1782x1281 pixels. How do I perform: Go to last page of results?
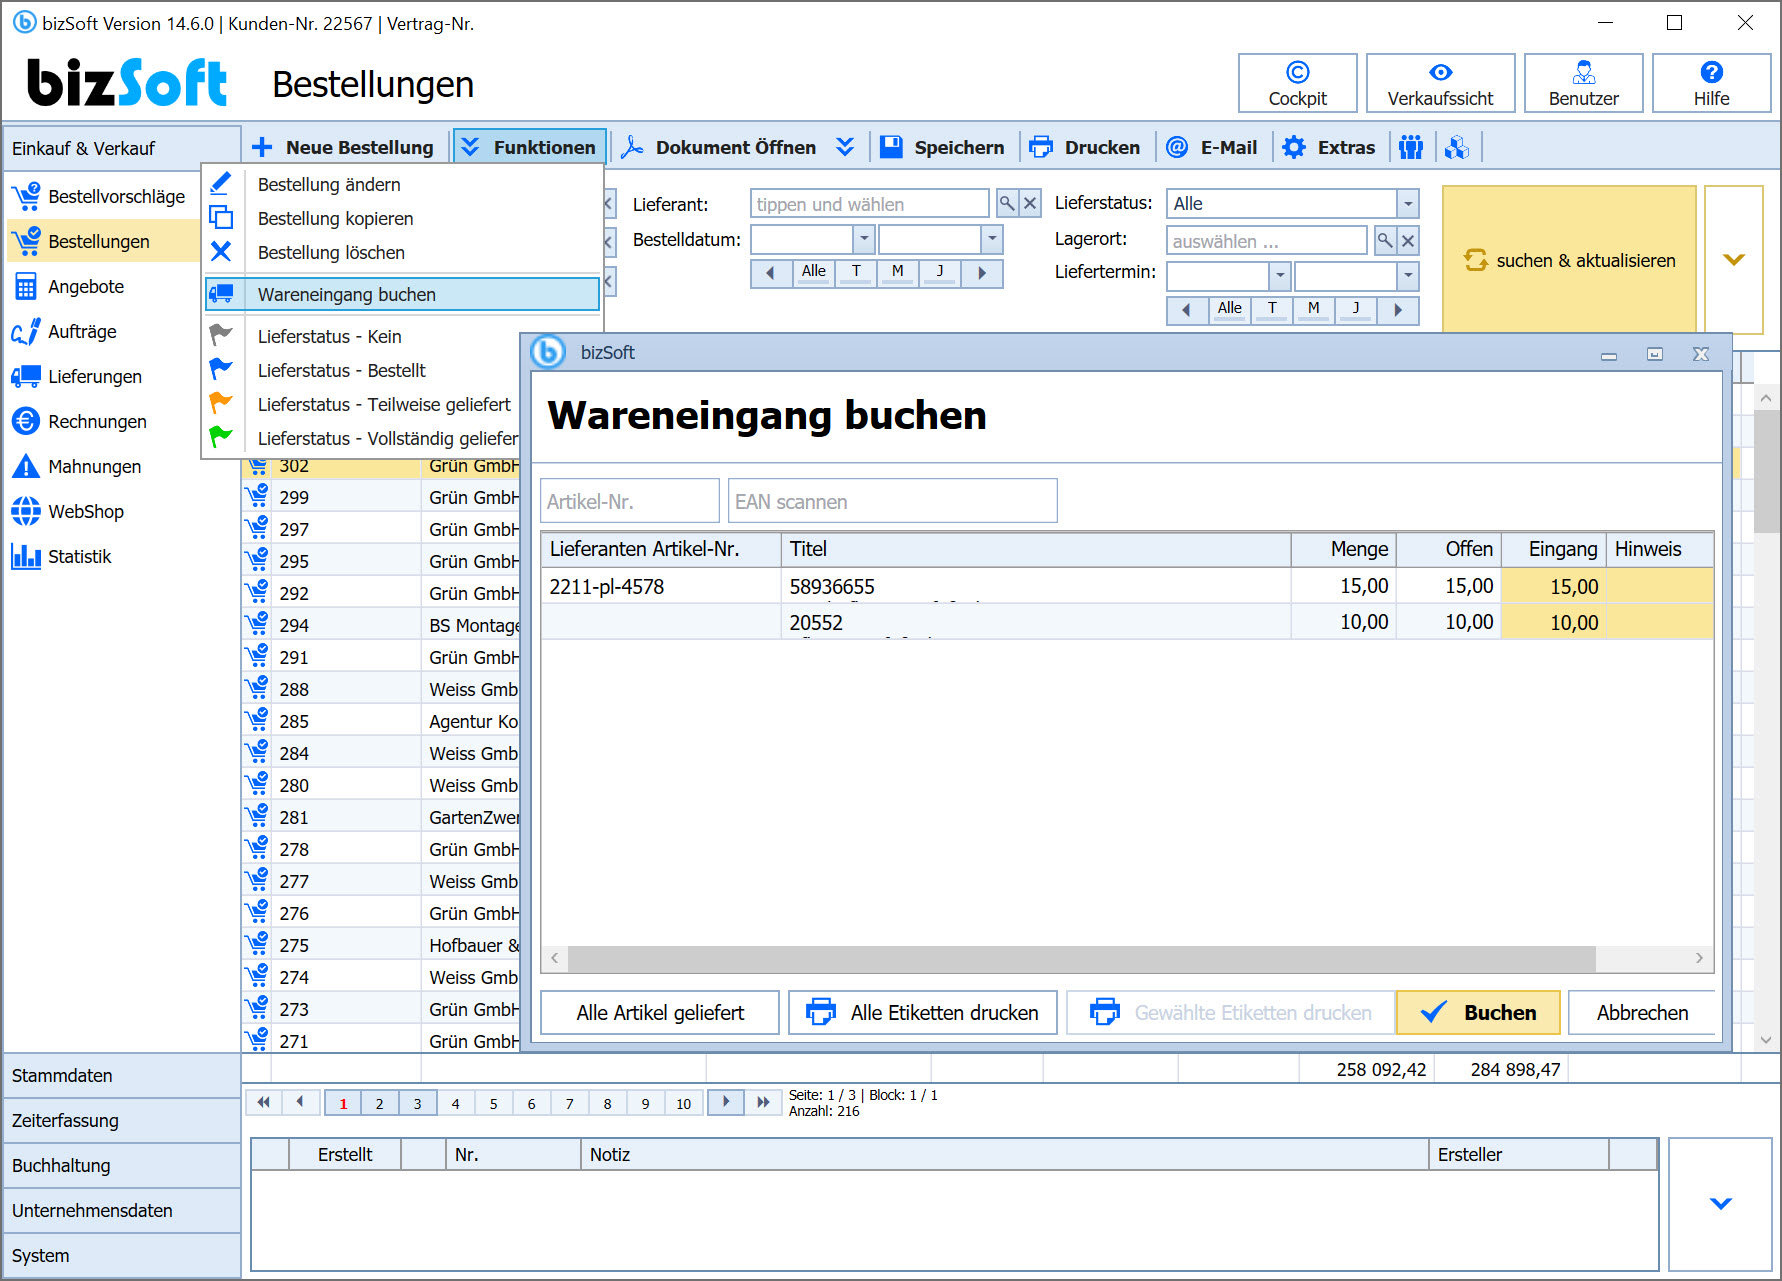coord(763,1102)
